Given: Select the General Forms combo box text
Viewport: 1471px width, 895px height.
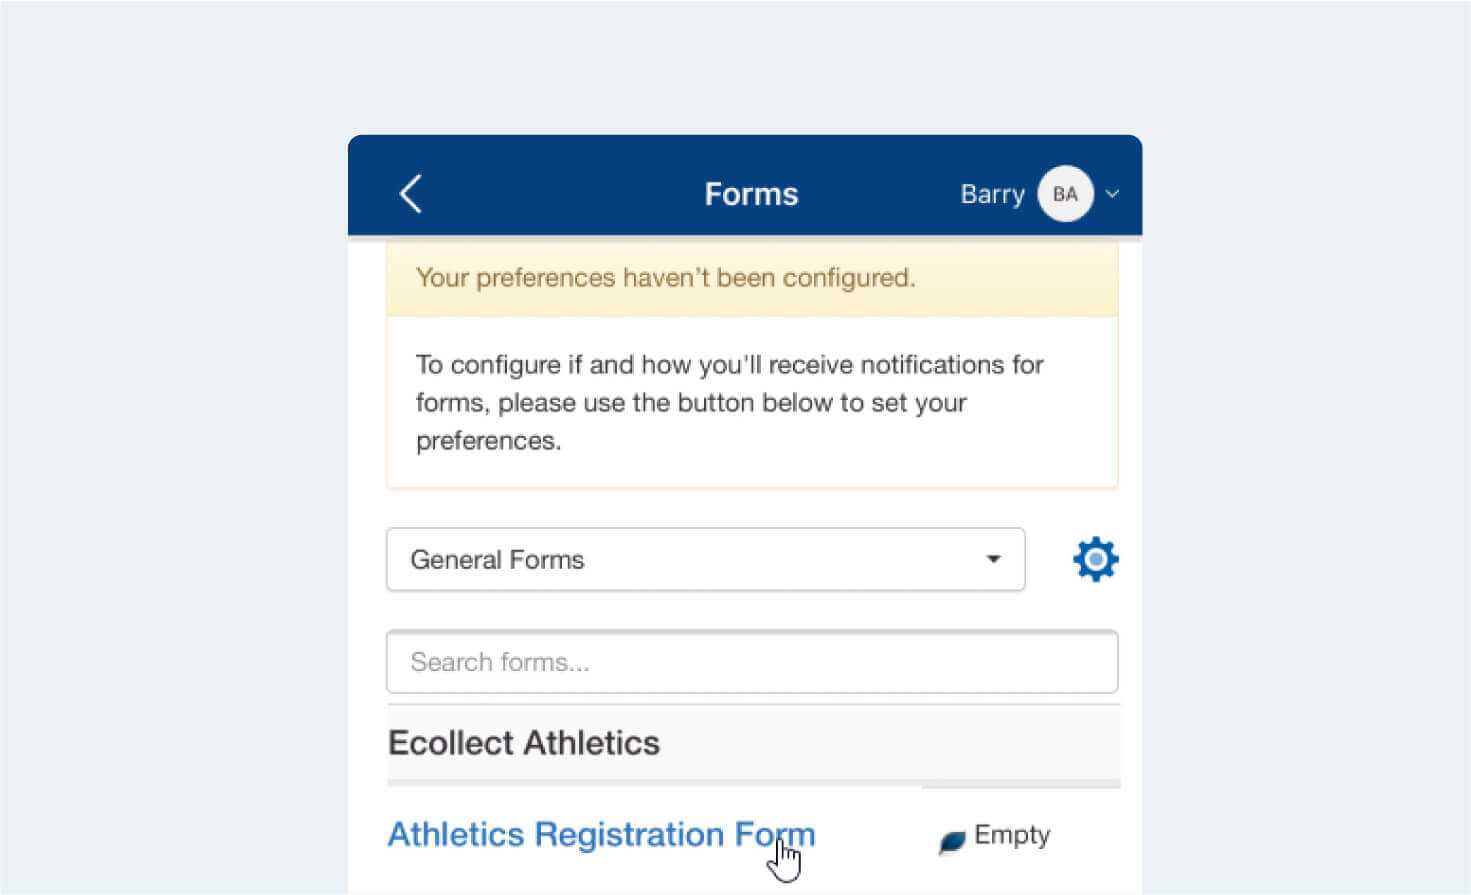Looking at the screenshot, I should (x=498, y=559).
